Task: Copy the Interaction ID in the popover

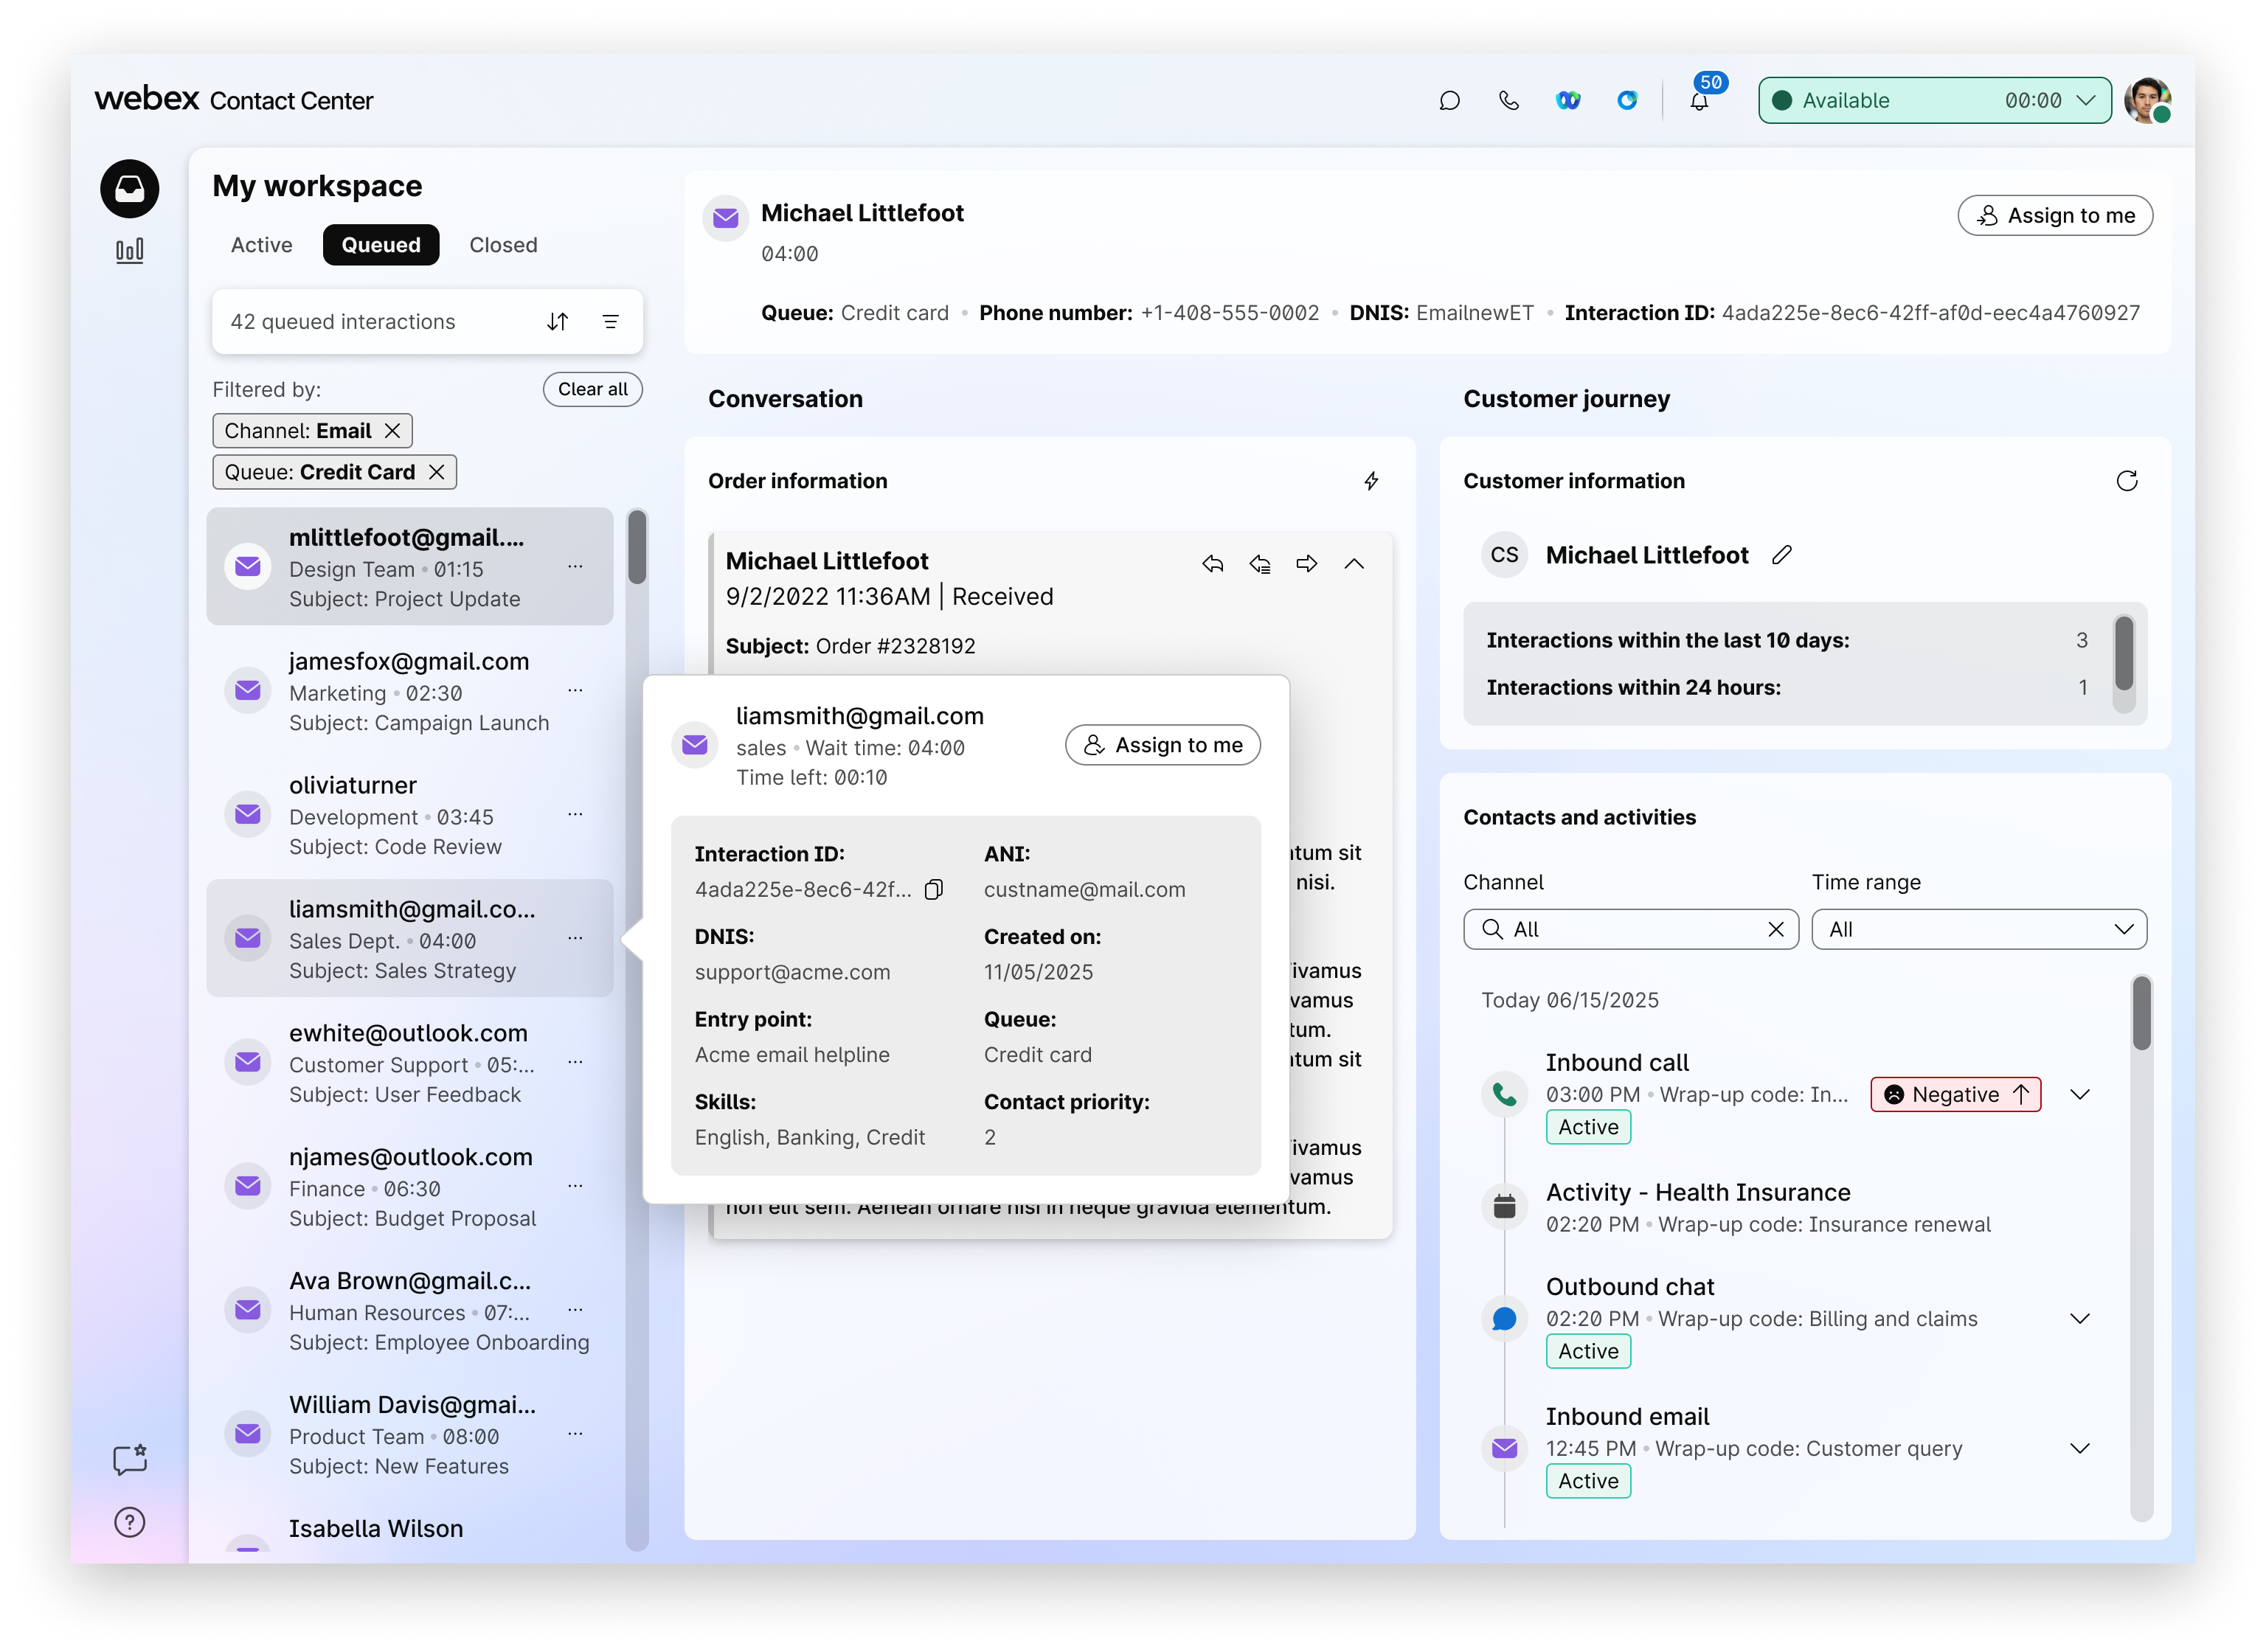Action: pos(934,889)
